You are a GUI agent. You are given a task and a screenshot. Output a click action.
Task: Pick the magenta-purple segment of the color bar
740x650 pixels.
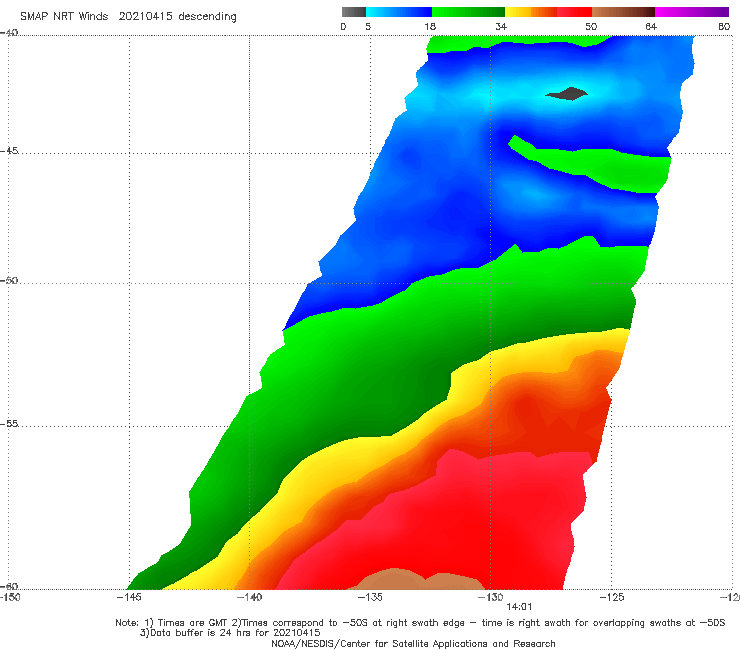(x=692, y=12)
